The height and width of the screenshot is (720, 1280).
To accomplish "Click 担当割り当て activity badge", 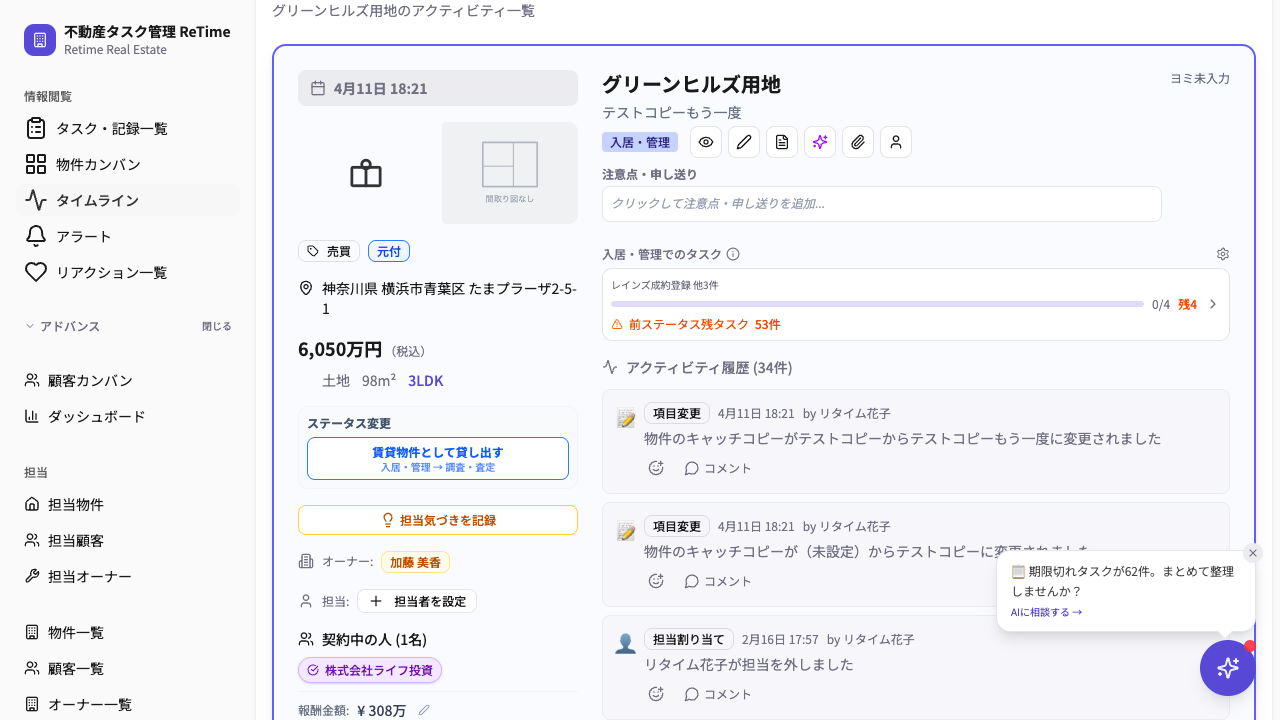I will point(689,639).
